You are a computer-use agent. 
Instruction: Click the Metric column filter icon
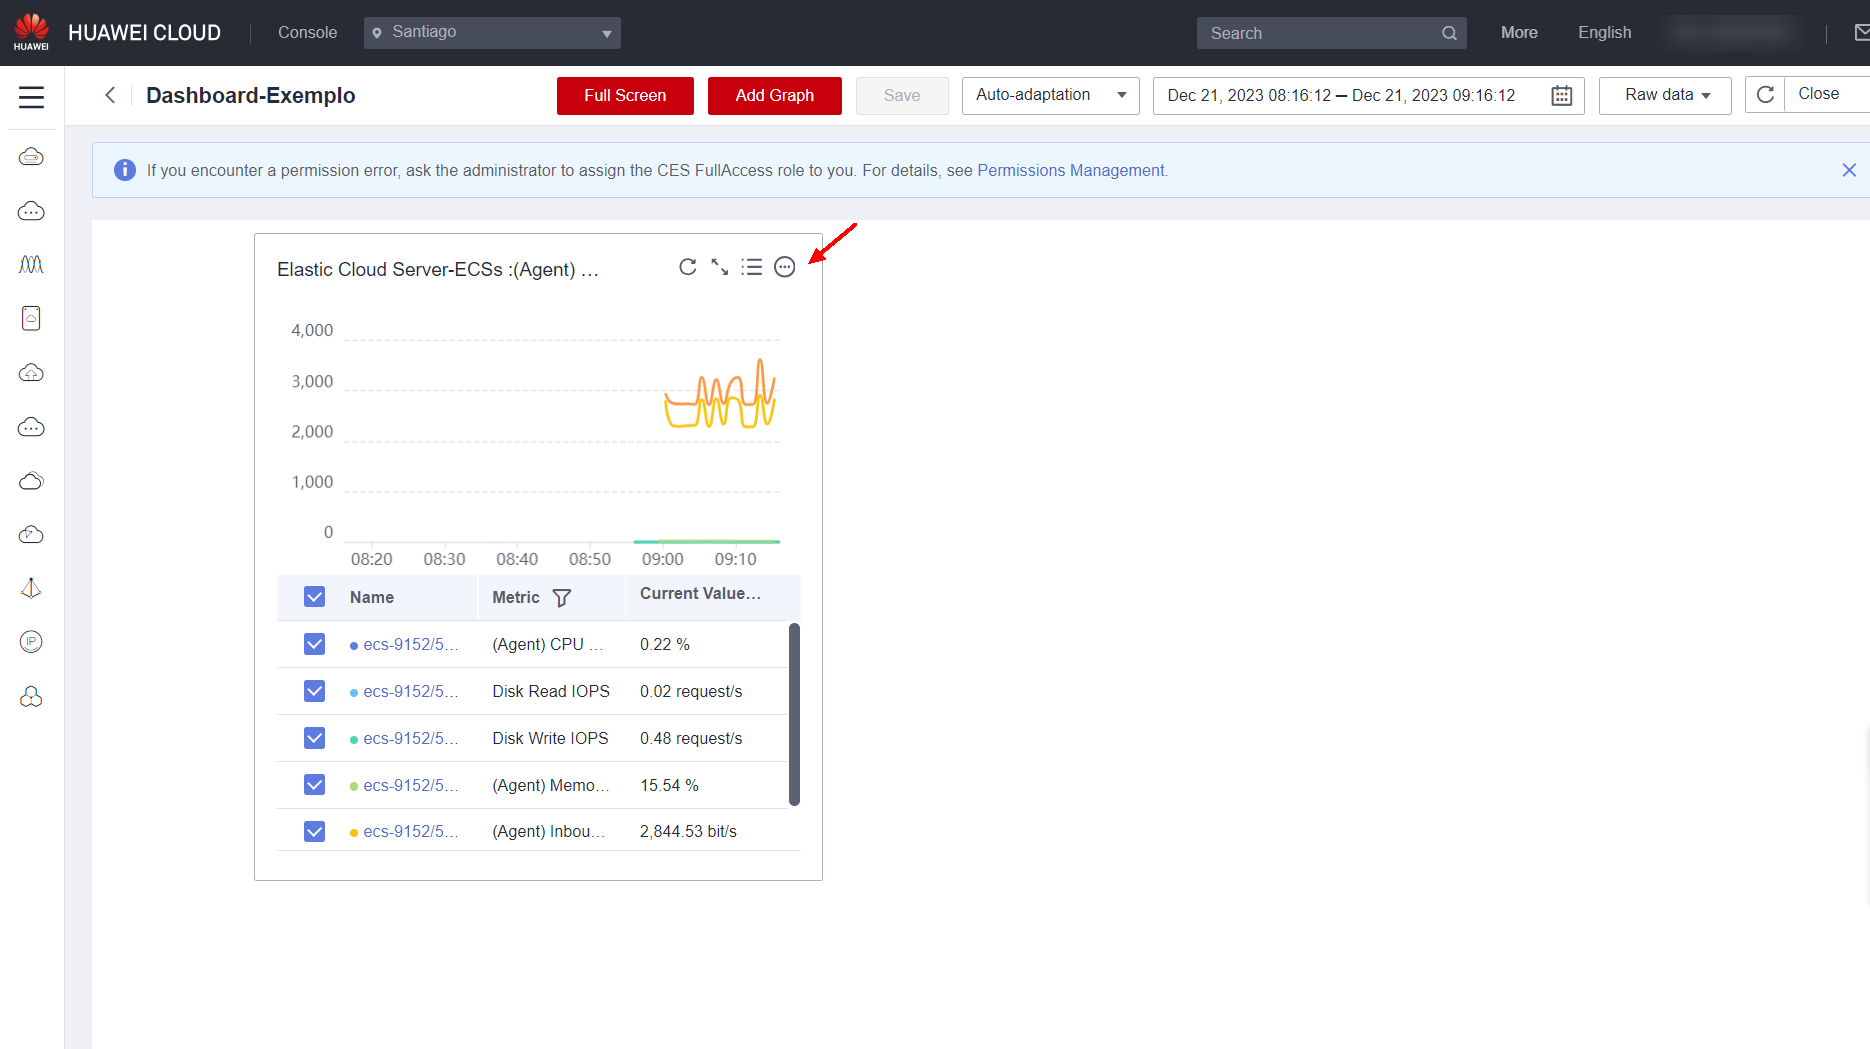point(562,598)
